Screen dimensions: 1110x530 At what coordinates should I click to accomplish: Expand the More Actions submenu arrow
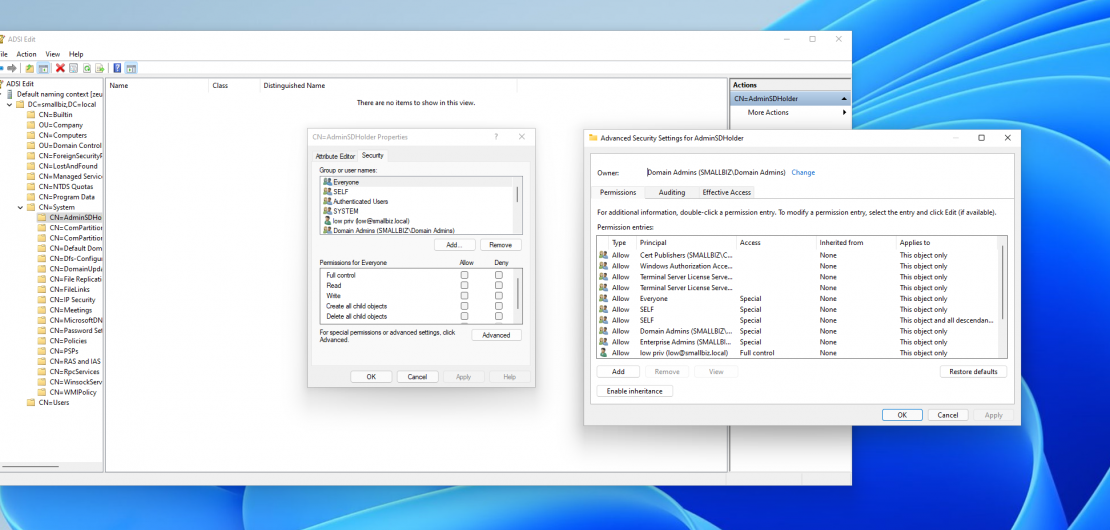tap(844, 112)
